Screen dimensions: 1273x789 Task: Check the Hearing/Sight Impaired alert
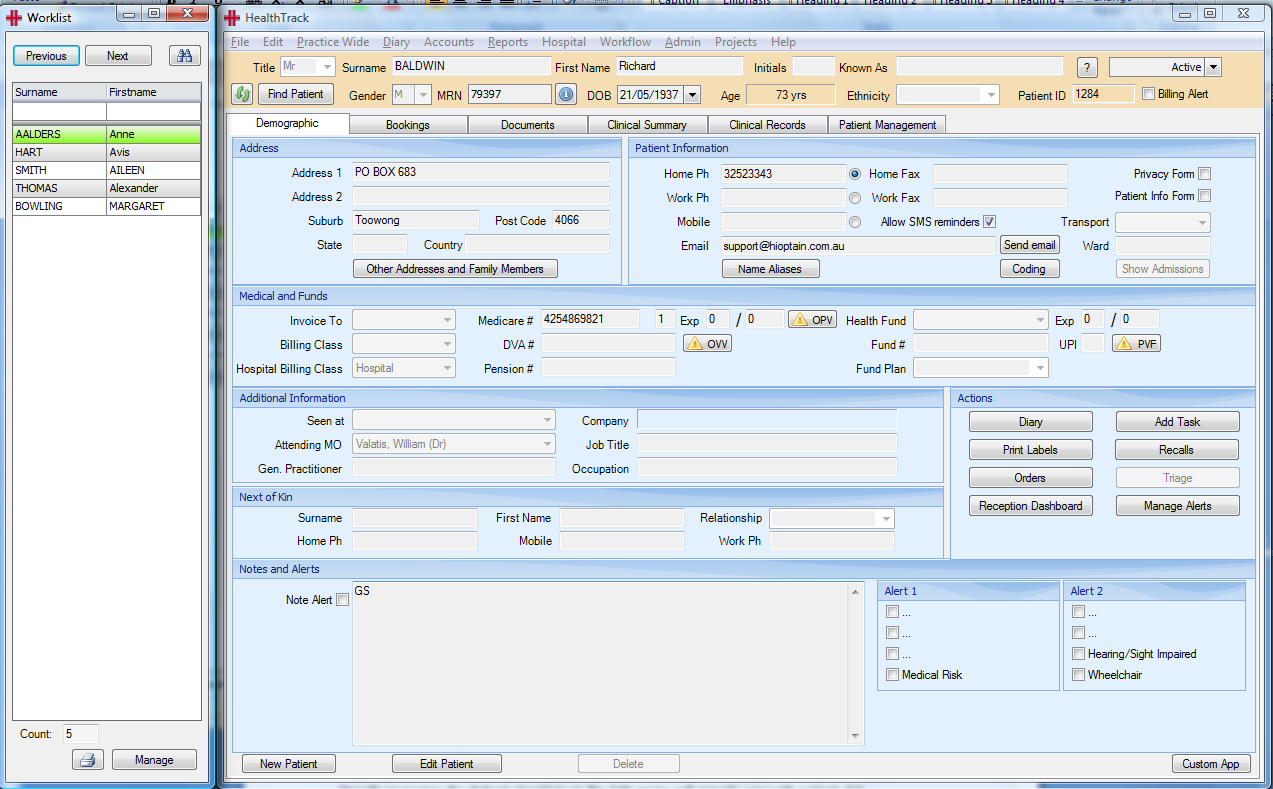[x=1078, y=654]
